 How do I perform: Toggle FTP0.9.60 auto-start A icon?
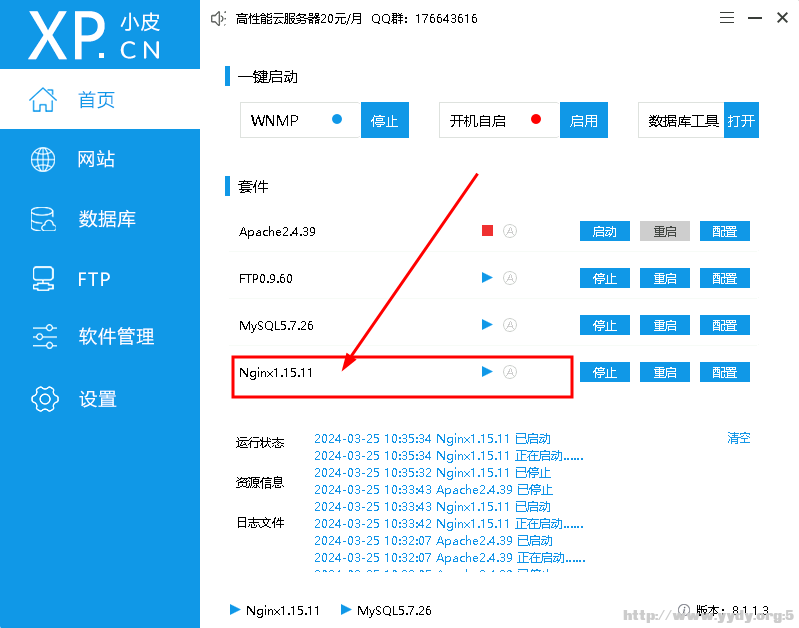(510, 278)
